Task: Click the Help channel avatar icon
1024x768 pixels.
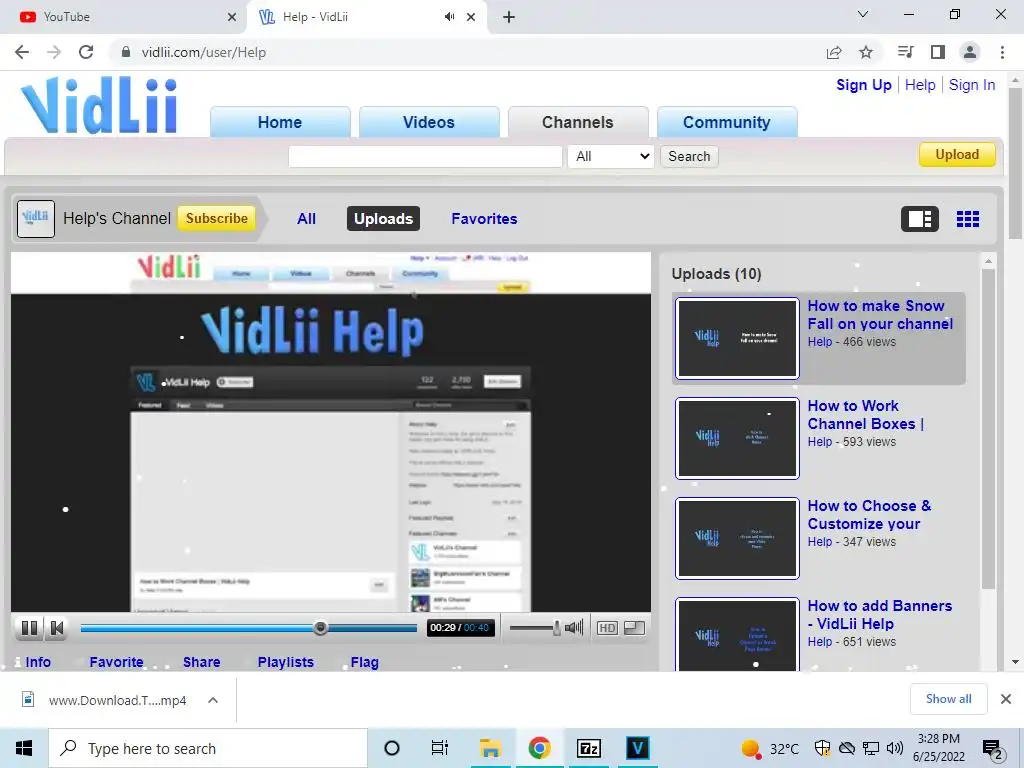Action: [x=36, y=219]
